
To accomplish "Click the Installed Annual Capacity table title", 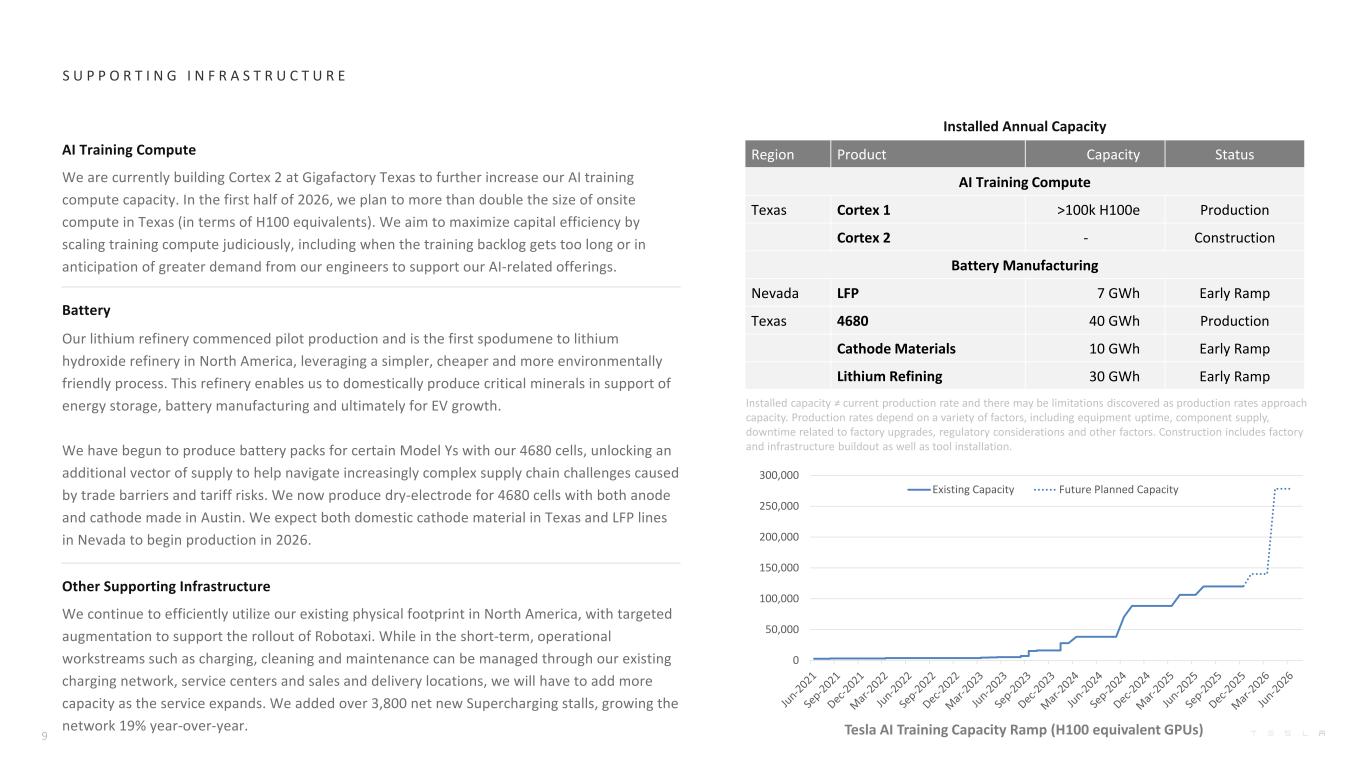I will [1024, 126].
